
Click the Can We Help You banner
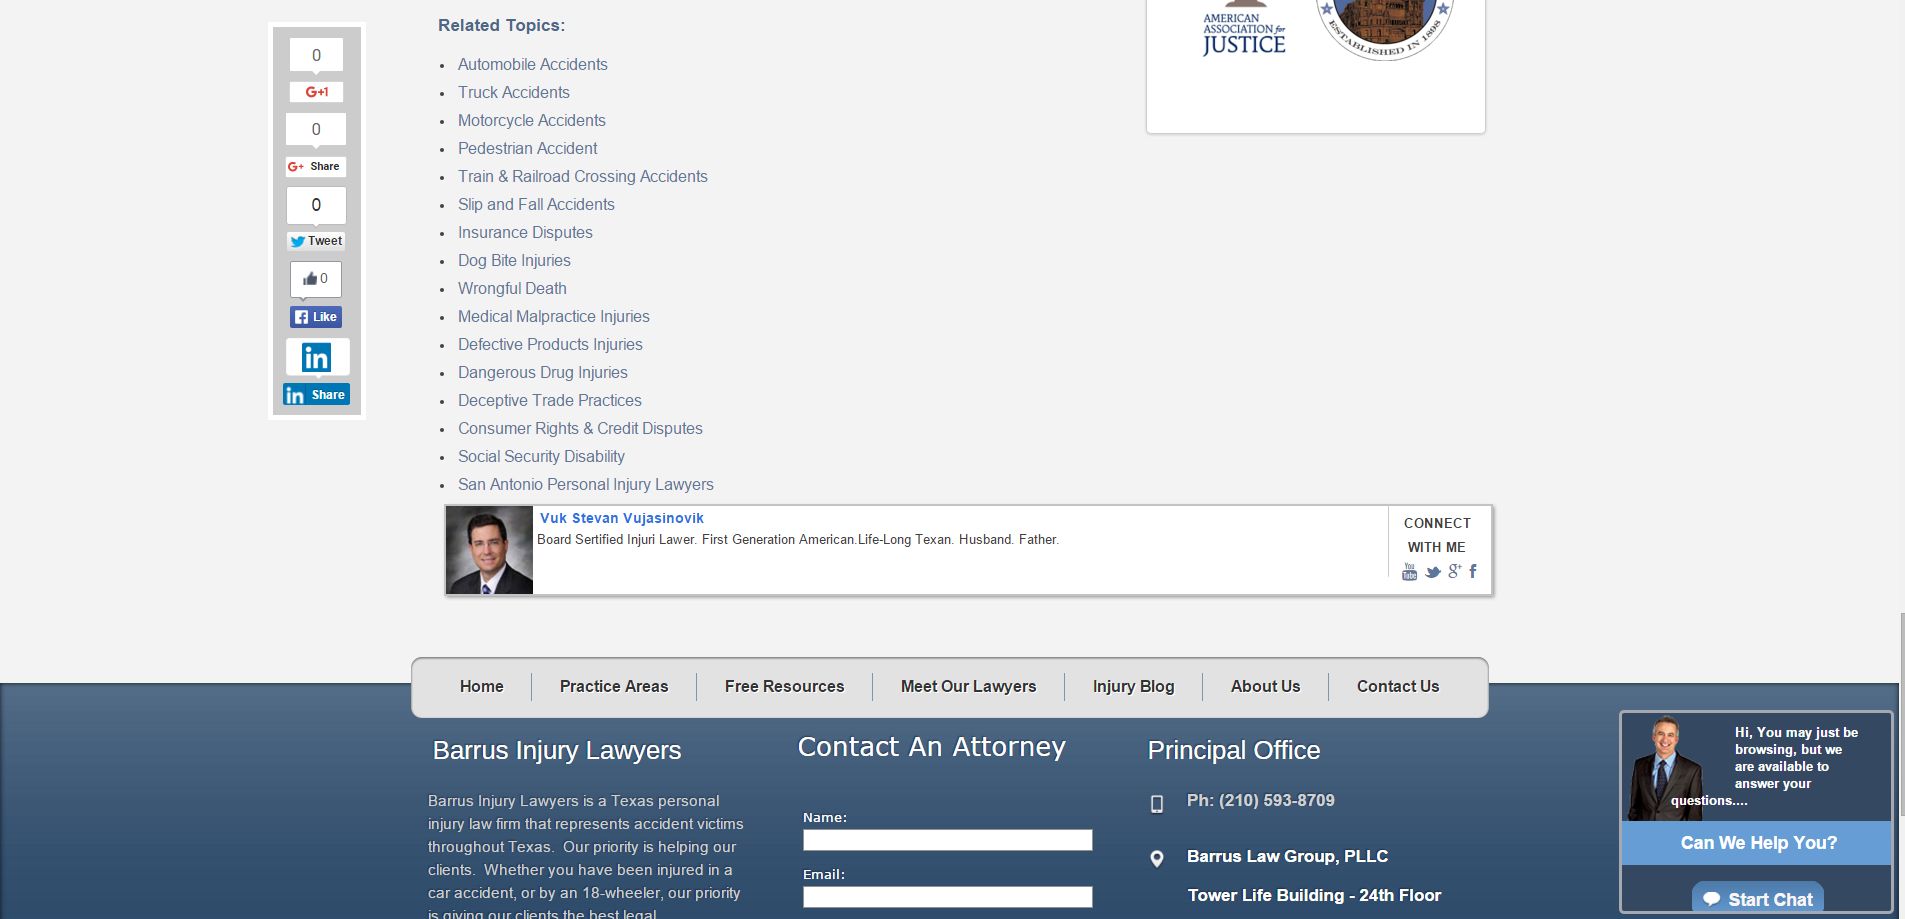(1757, 843)
